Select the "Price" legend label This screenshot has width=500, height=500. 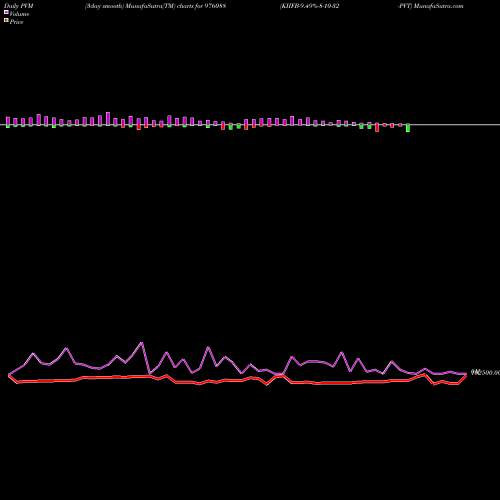click(16, 22)
